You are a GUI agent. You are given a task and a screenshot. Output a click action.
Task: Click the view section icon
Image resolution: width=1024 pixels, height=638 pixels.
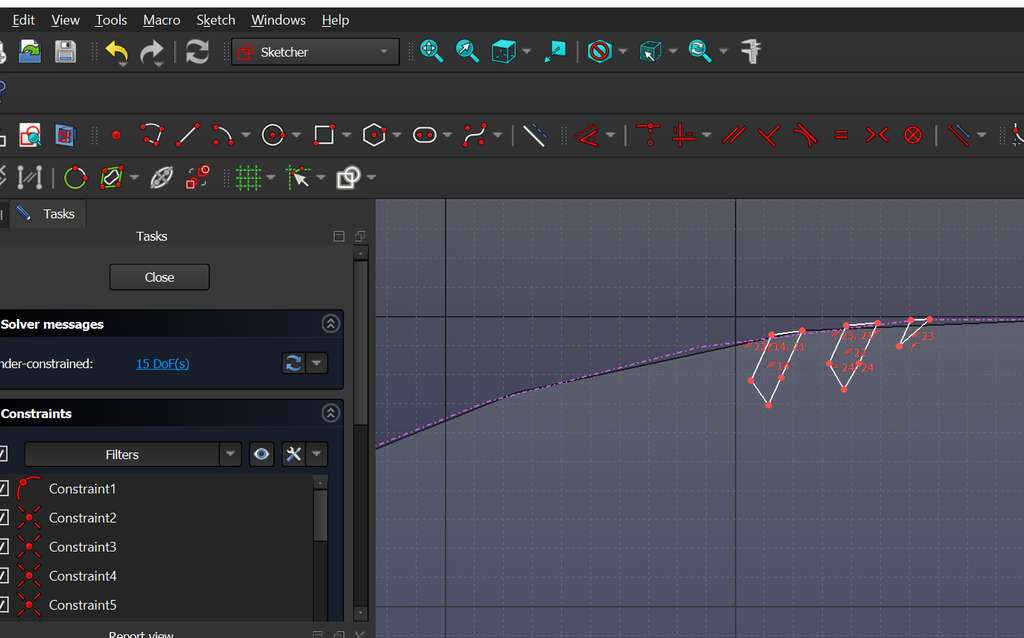tap(65, 135)
